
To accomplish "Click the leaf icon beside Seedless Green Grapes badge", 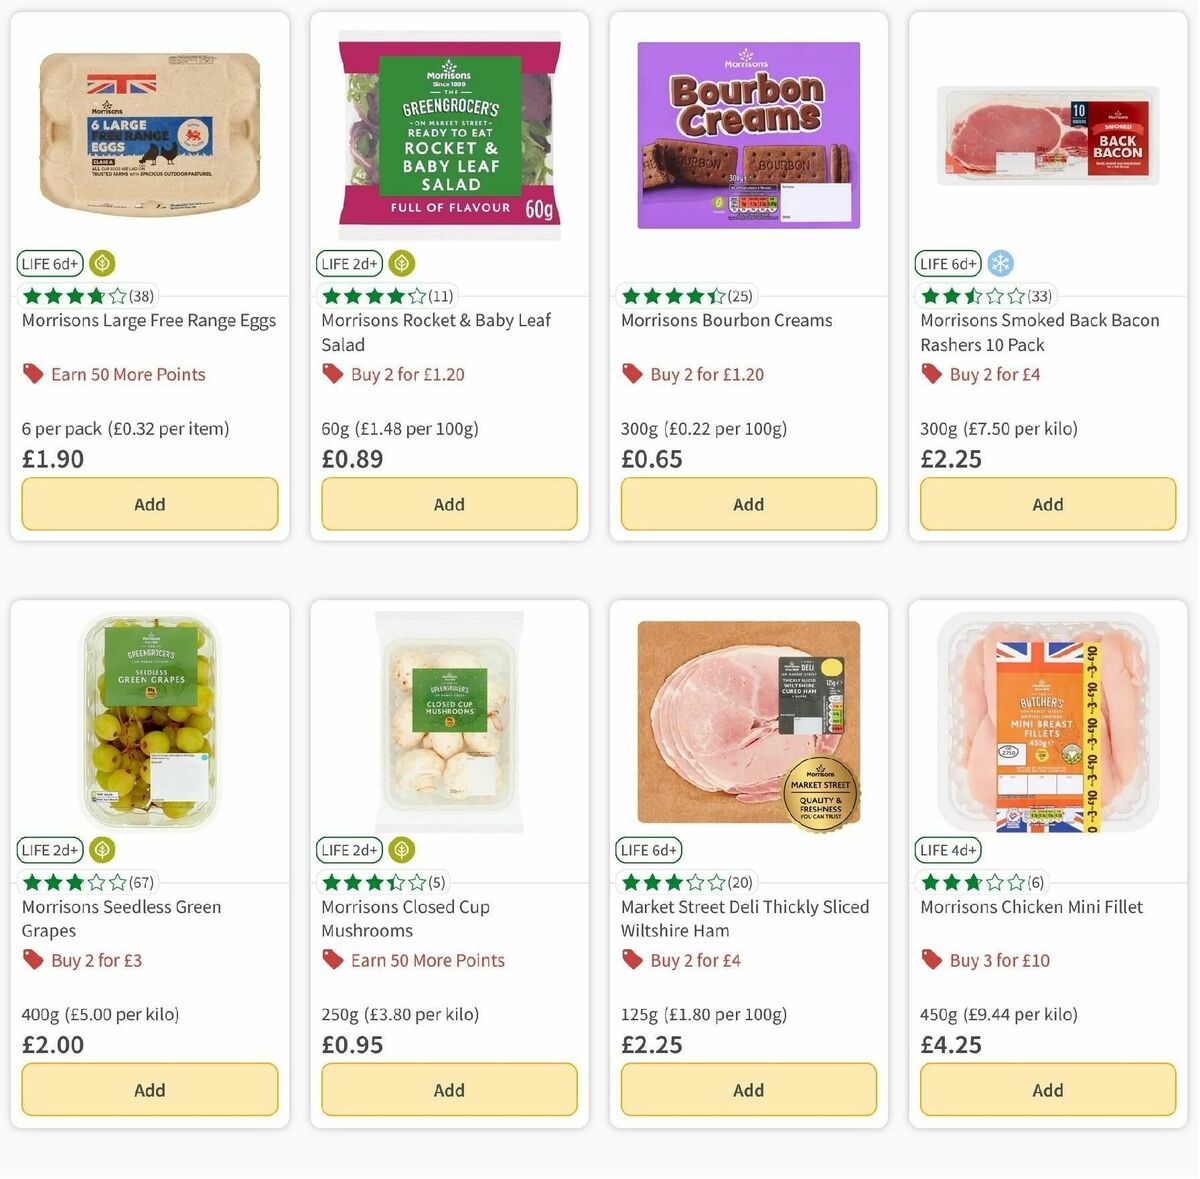I will click(101, 850).
